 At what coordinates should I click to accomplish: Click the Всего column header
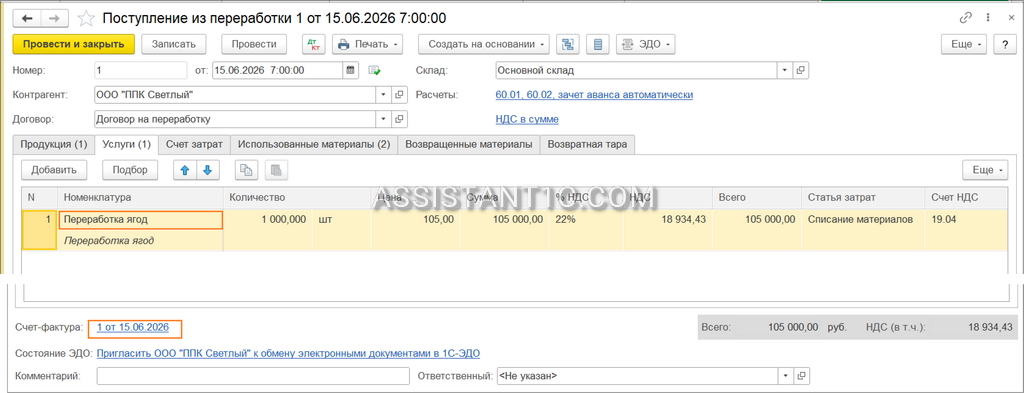click(757, 197)
